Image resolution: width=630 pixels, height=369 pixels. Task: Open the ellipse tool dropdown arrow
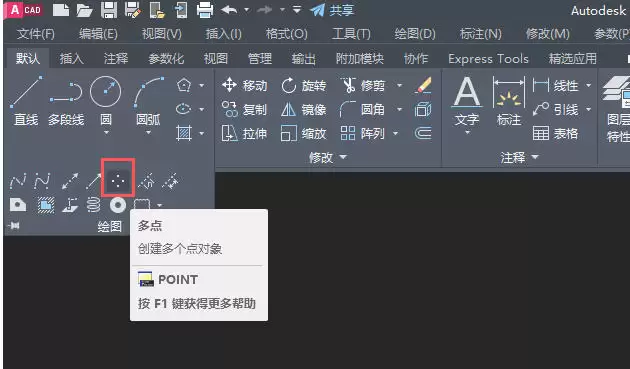[x=202, y=109]
